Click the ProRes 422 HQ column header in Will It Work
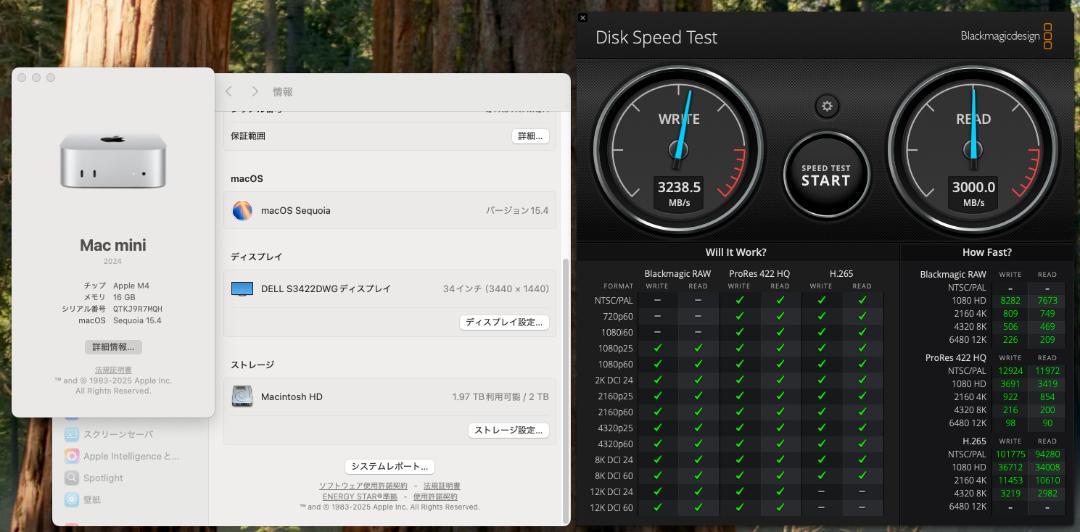This screenshot has height=532, width=1080. 760,274
